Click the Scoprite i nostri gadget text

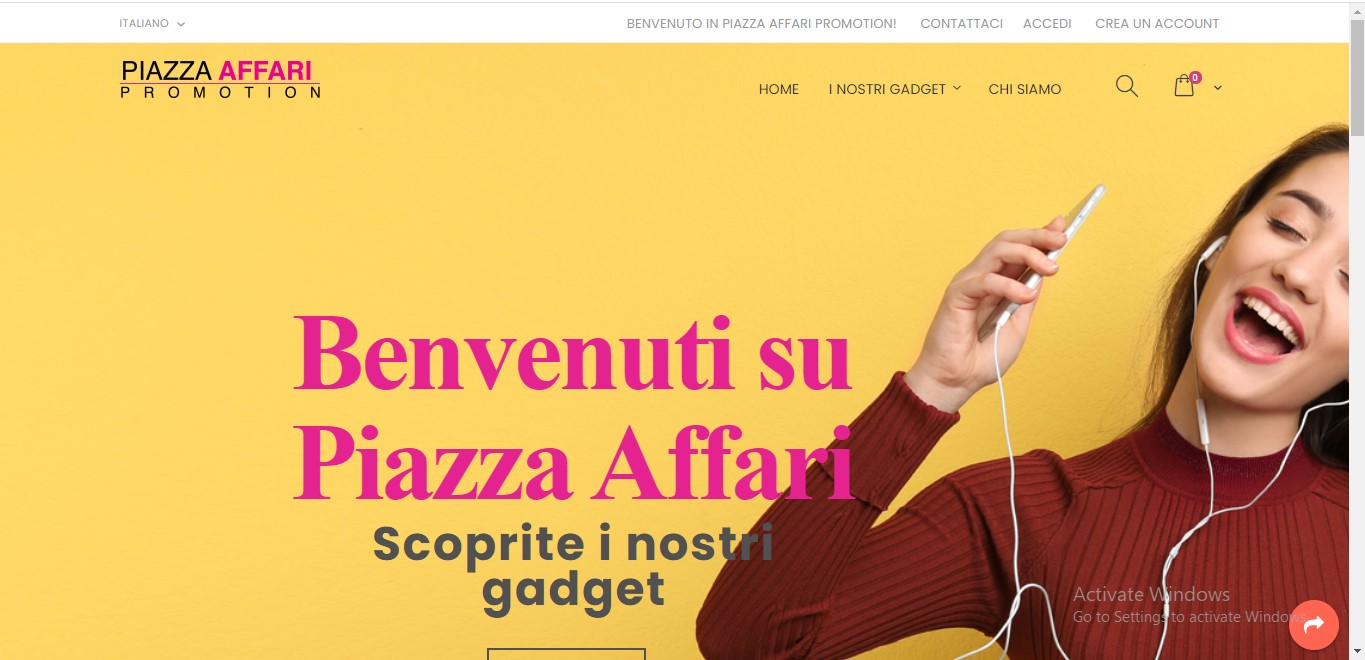point(573,566)
